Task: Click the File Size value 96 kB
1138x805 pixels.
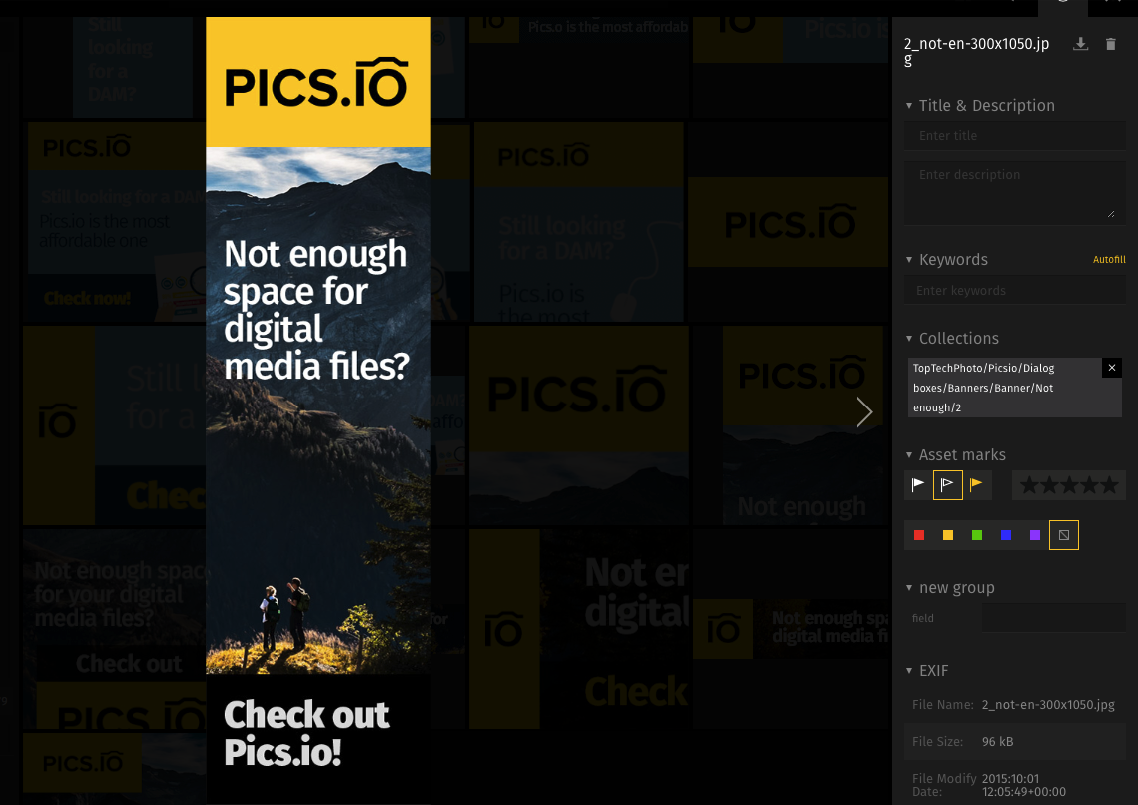Action: (x=997, y=742)
